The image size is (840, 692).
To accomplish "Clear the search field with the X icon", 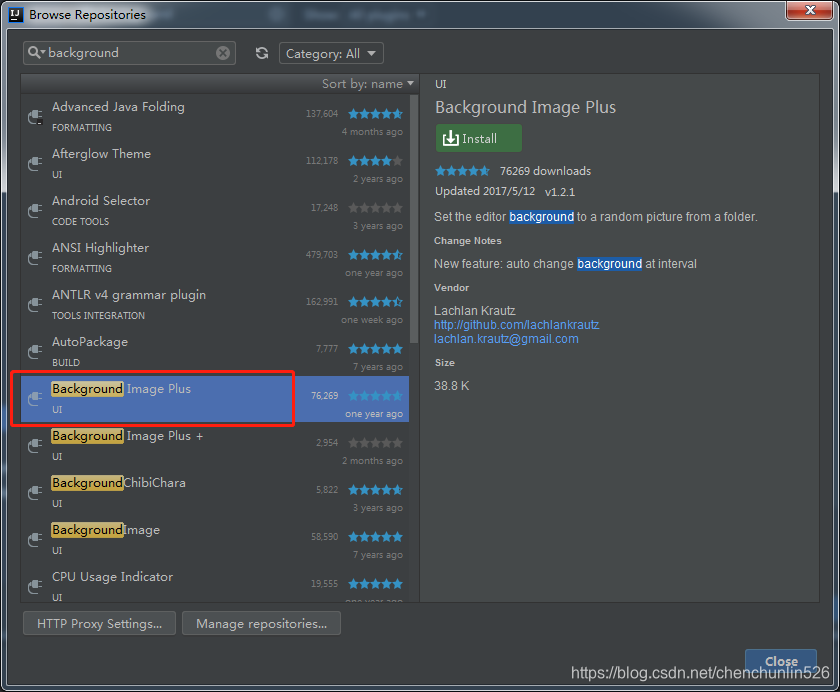I will pos(223,52).
